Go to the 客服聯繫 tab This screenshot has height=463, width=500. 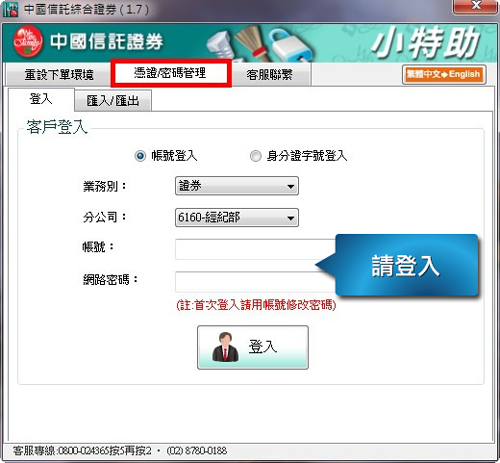(x=269, y=75)
